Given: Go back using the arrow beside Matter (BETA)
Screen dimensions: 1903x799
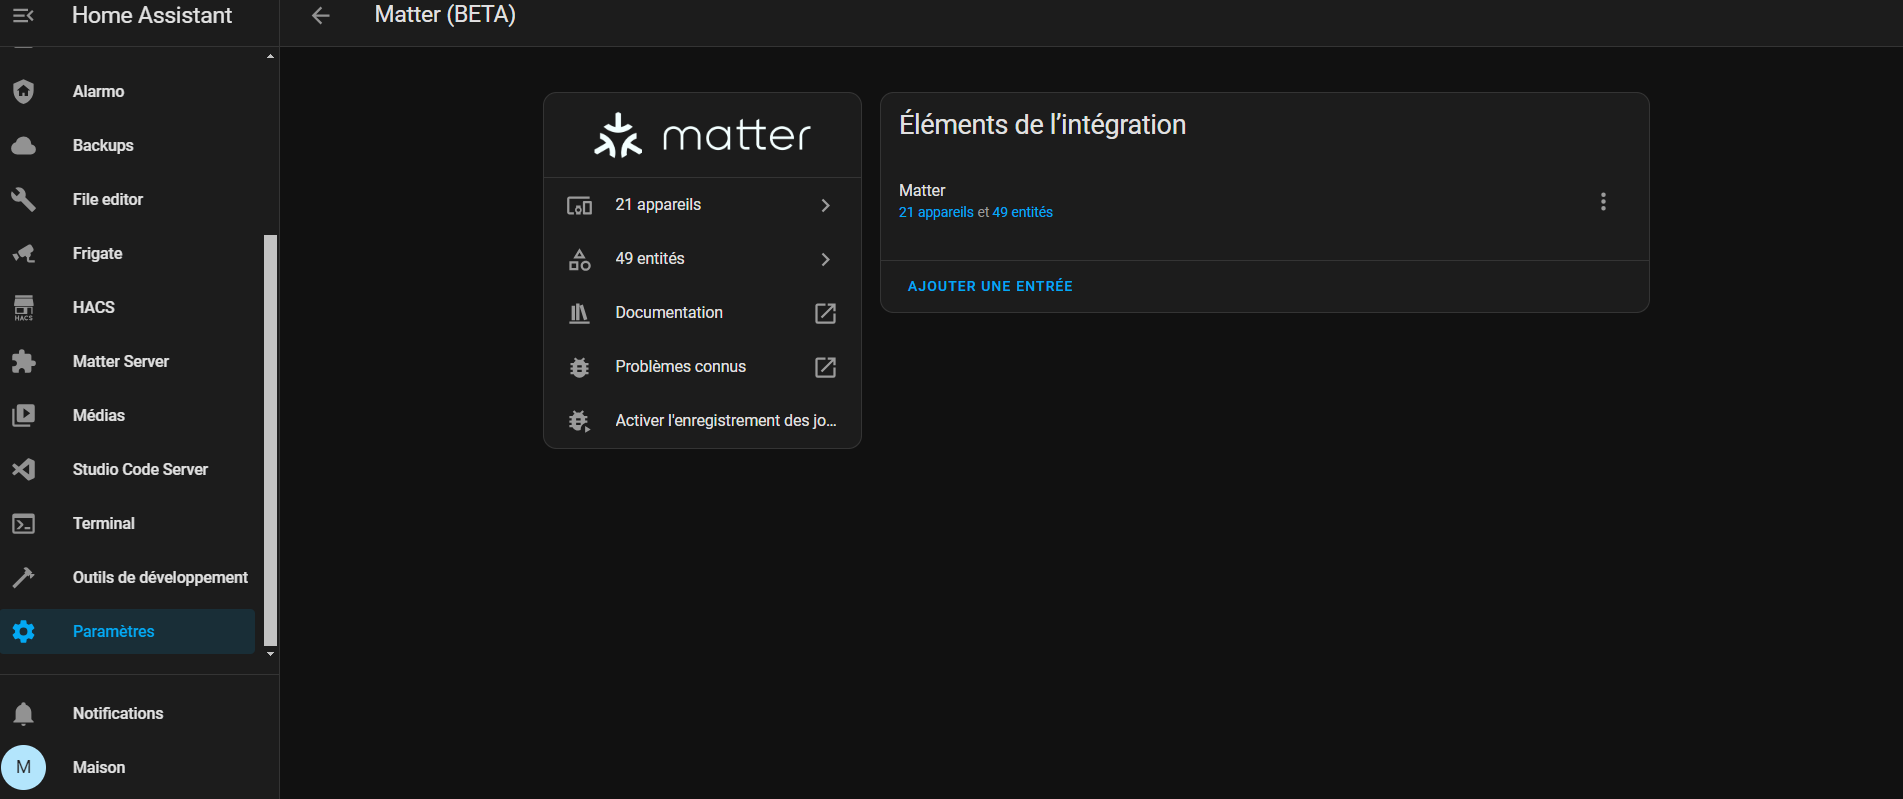Looking at the screenshot, I should tap(320, 15).
